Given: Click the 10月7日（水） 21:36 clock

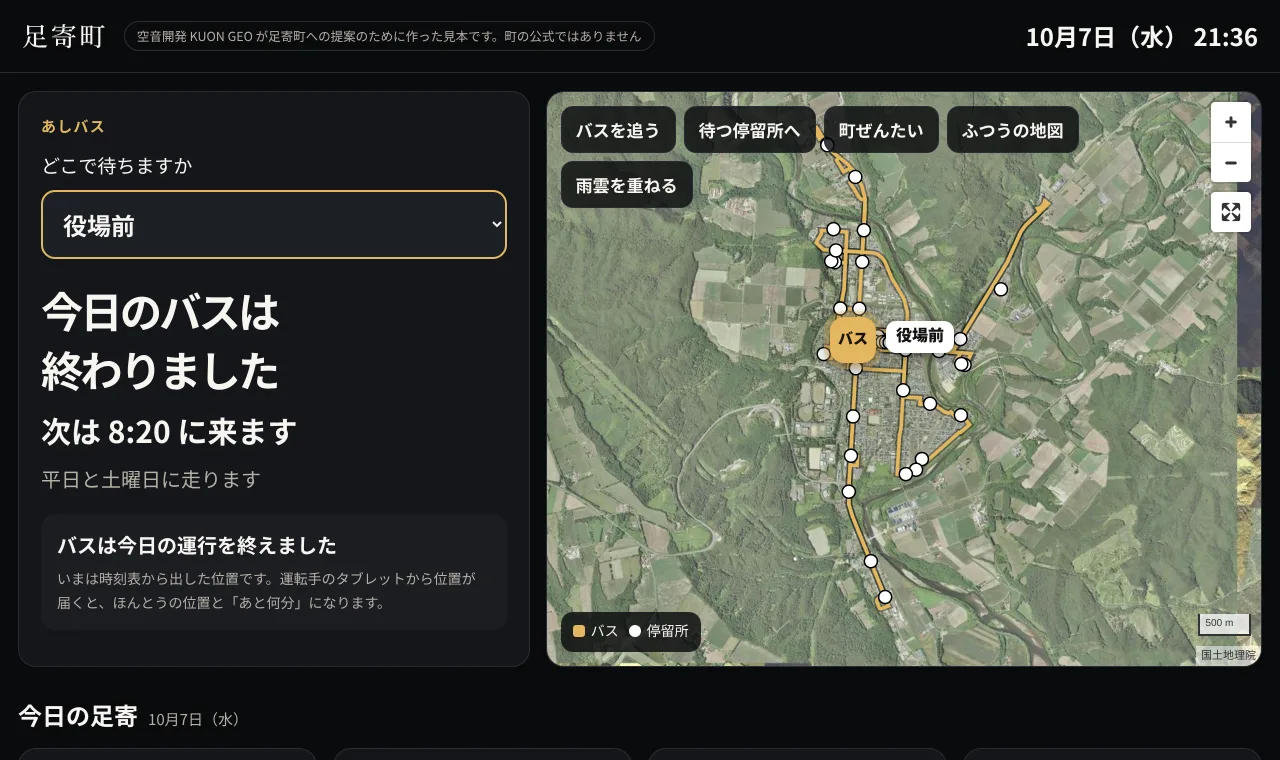Looking at the screenshot, I should [x=1142, y=37].
